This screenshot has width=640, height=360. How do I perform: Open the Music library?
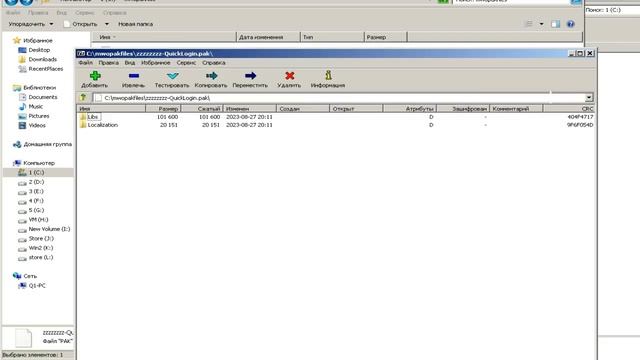(x=36, y=107)
